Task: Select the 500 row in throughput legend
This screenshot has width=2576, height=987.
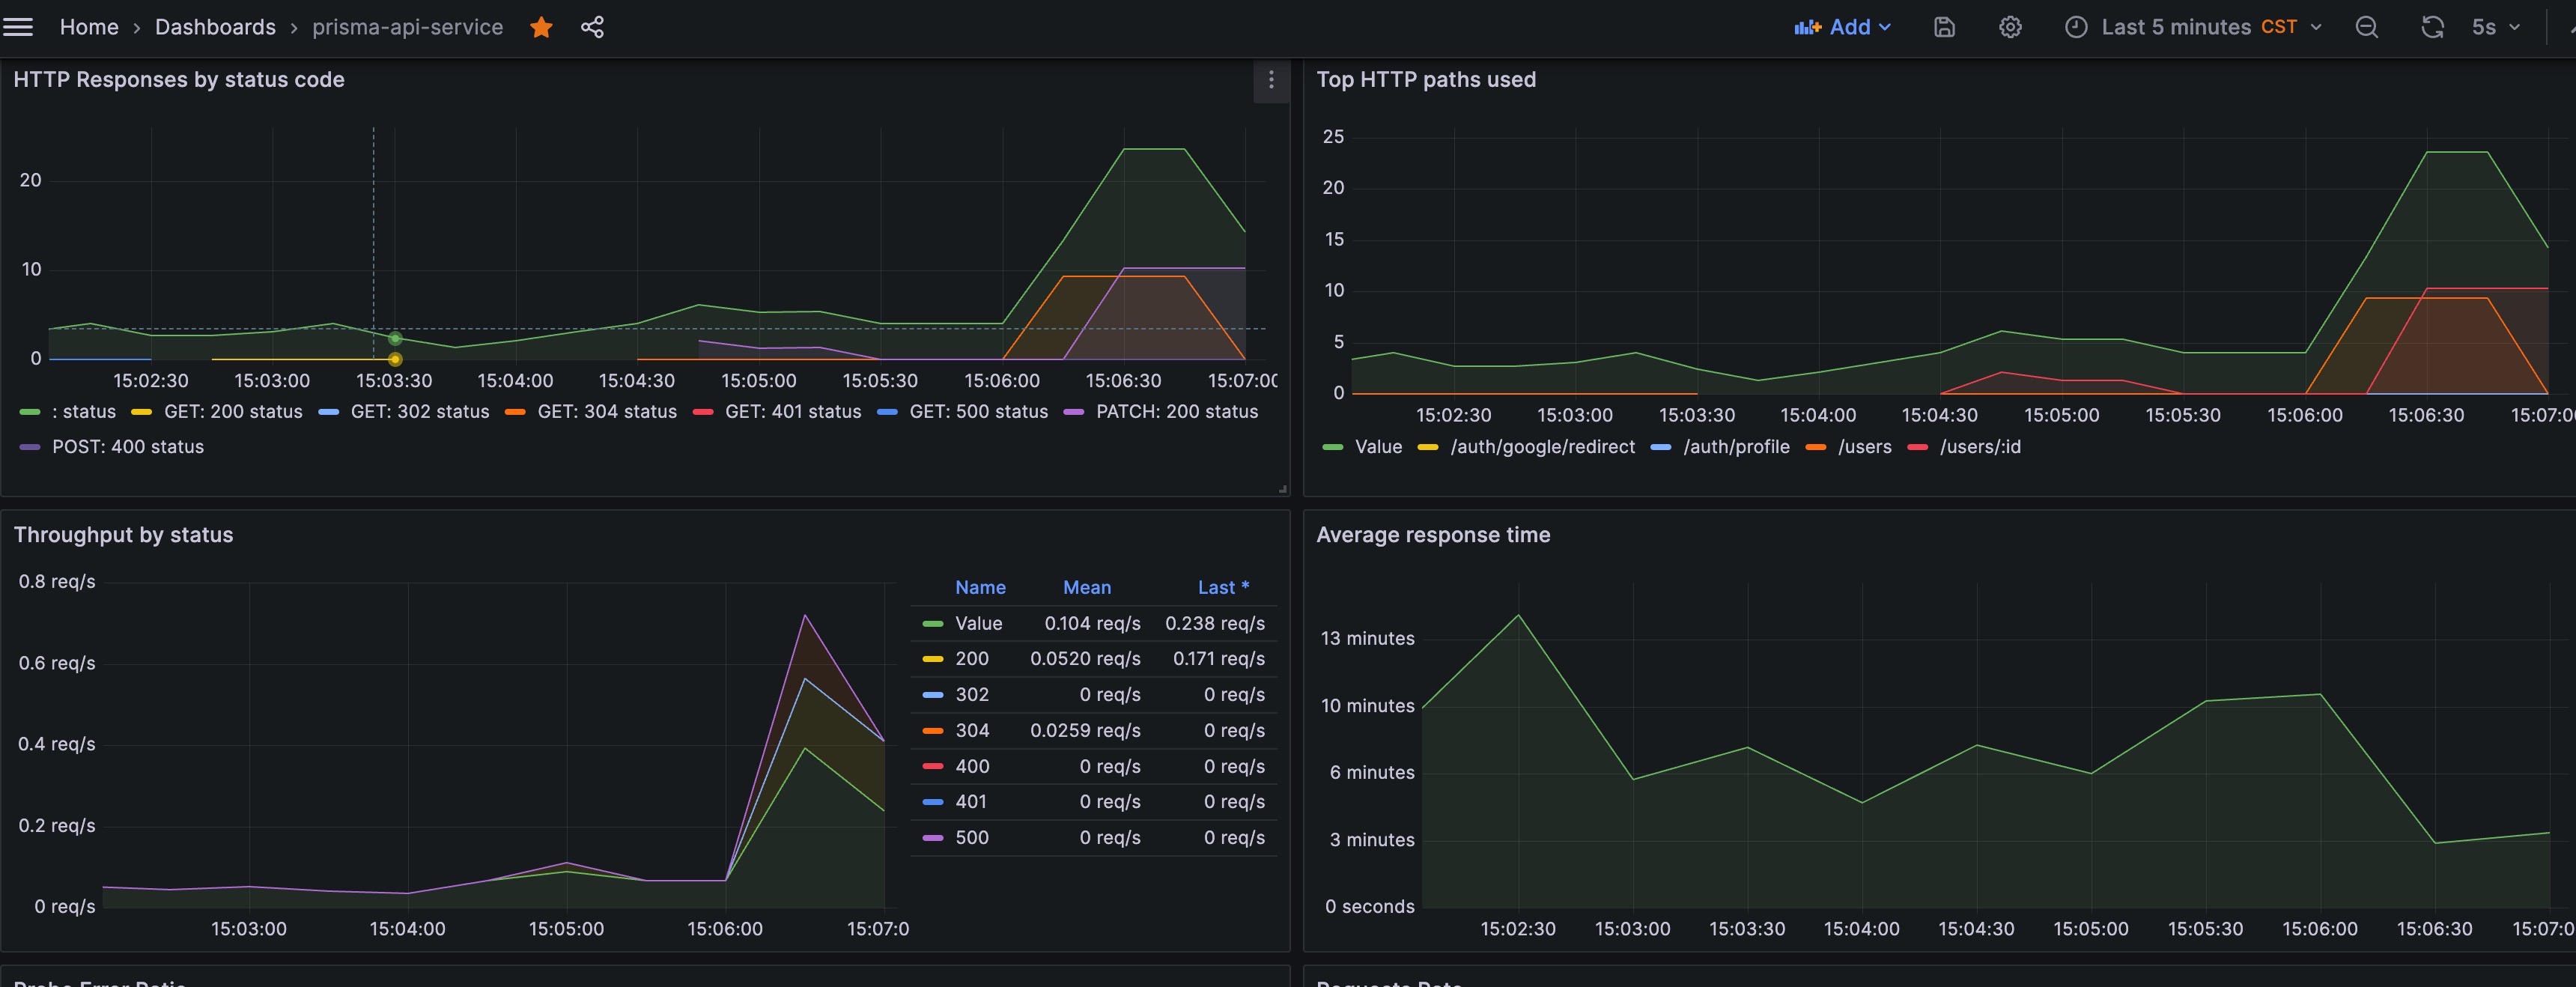Action: tap(1094, 838)
